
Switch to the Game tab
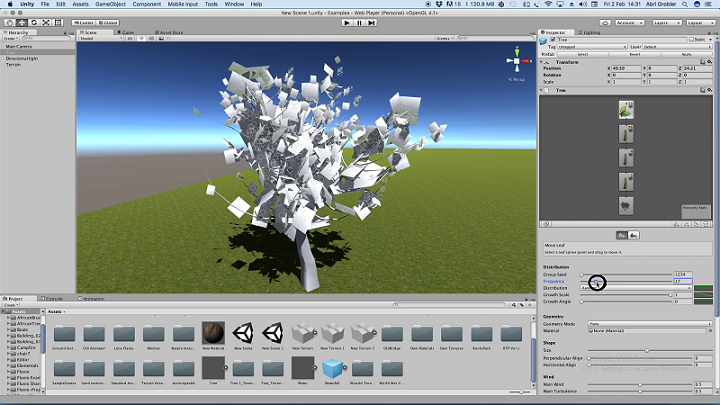(x=125, y=33)
